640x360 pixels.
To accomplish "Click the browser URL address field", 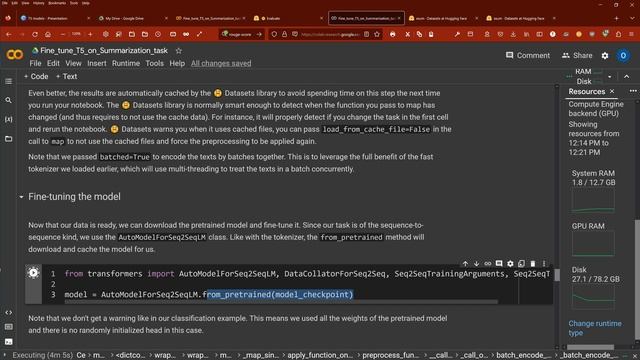I will [331, 34].
